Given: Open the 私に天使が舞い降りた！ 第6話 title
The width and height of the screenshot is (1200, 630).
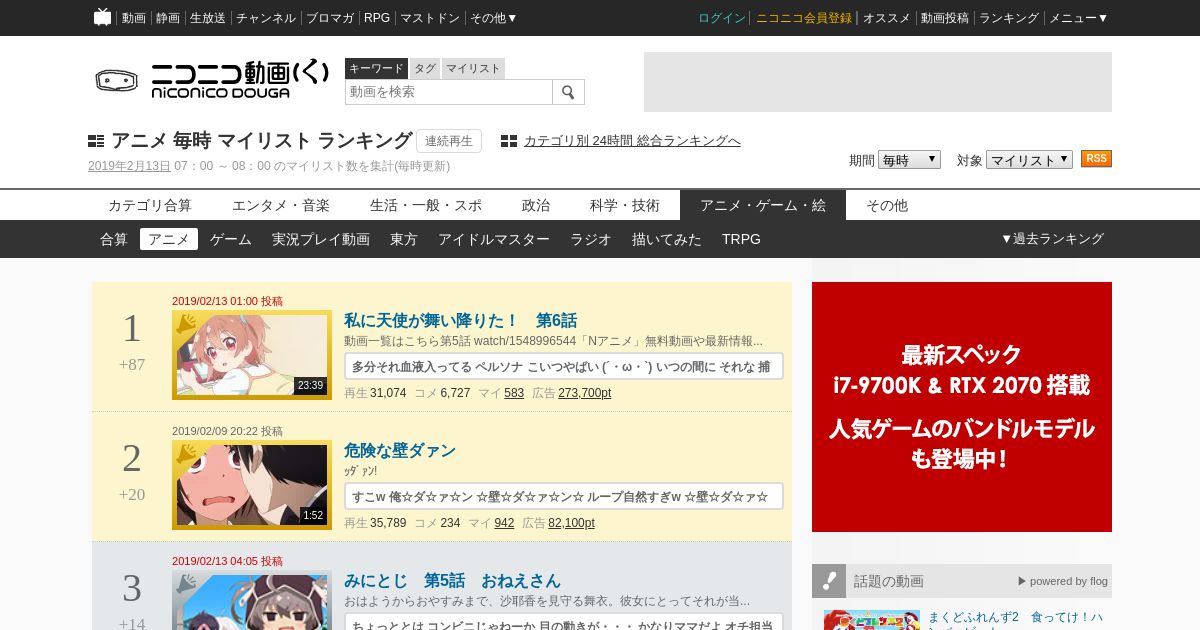Looking at the screenshot, I should 460,321.
